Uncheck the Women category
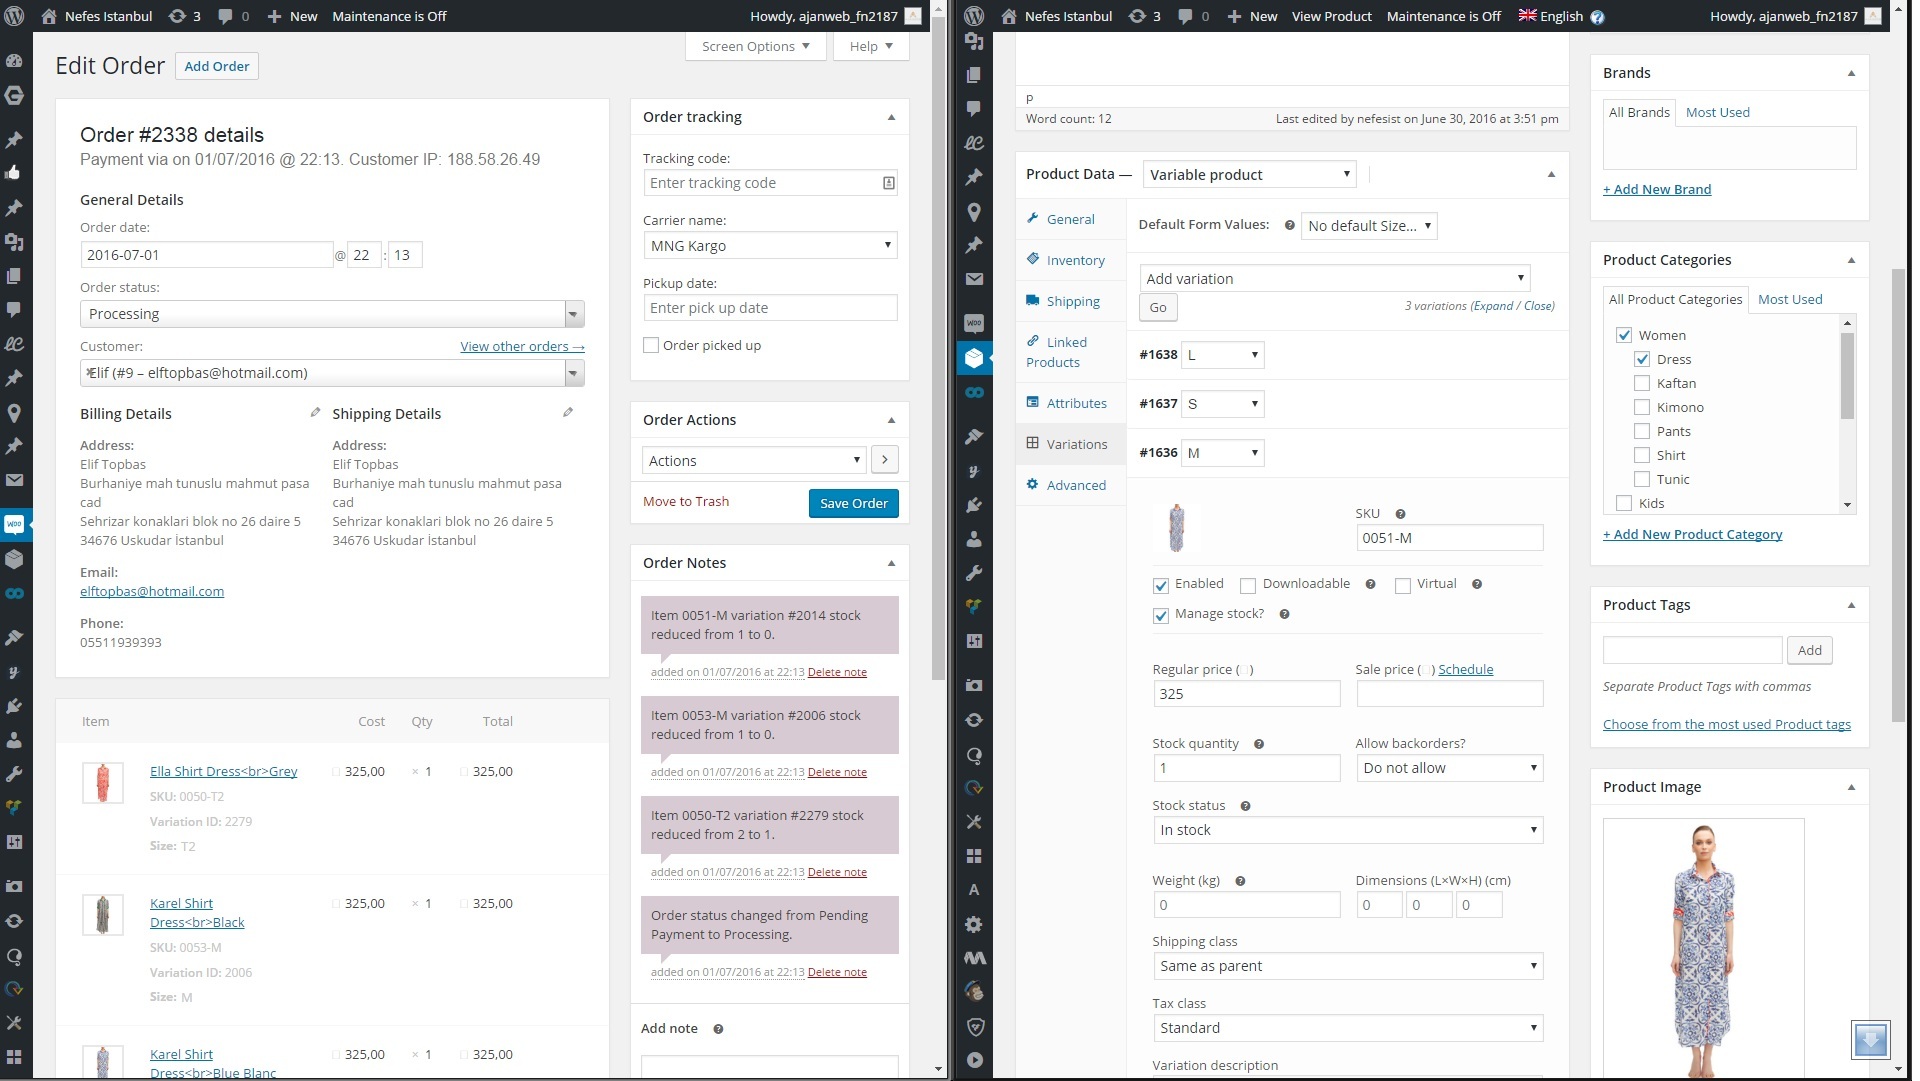Image resolution: width=1920 pixels, height=1081 pixels. pos(1624,335)
